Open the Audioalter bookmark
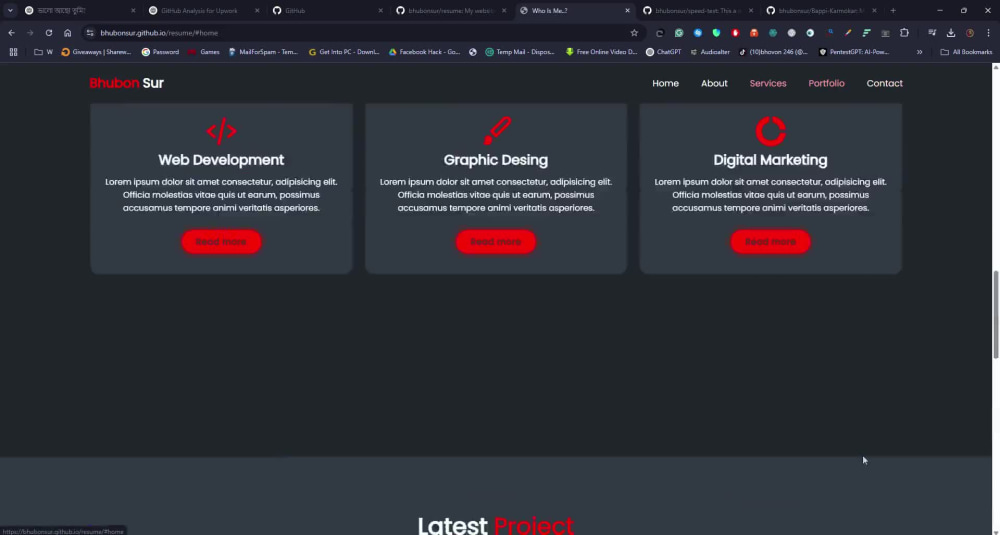The height and width of the screenshot is (535, 1000). coord(710,52)
